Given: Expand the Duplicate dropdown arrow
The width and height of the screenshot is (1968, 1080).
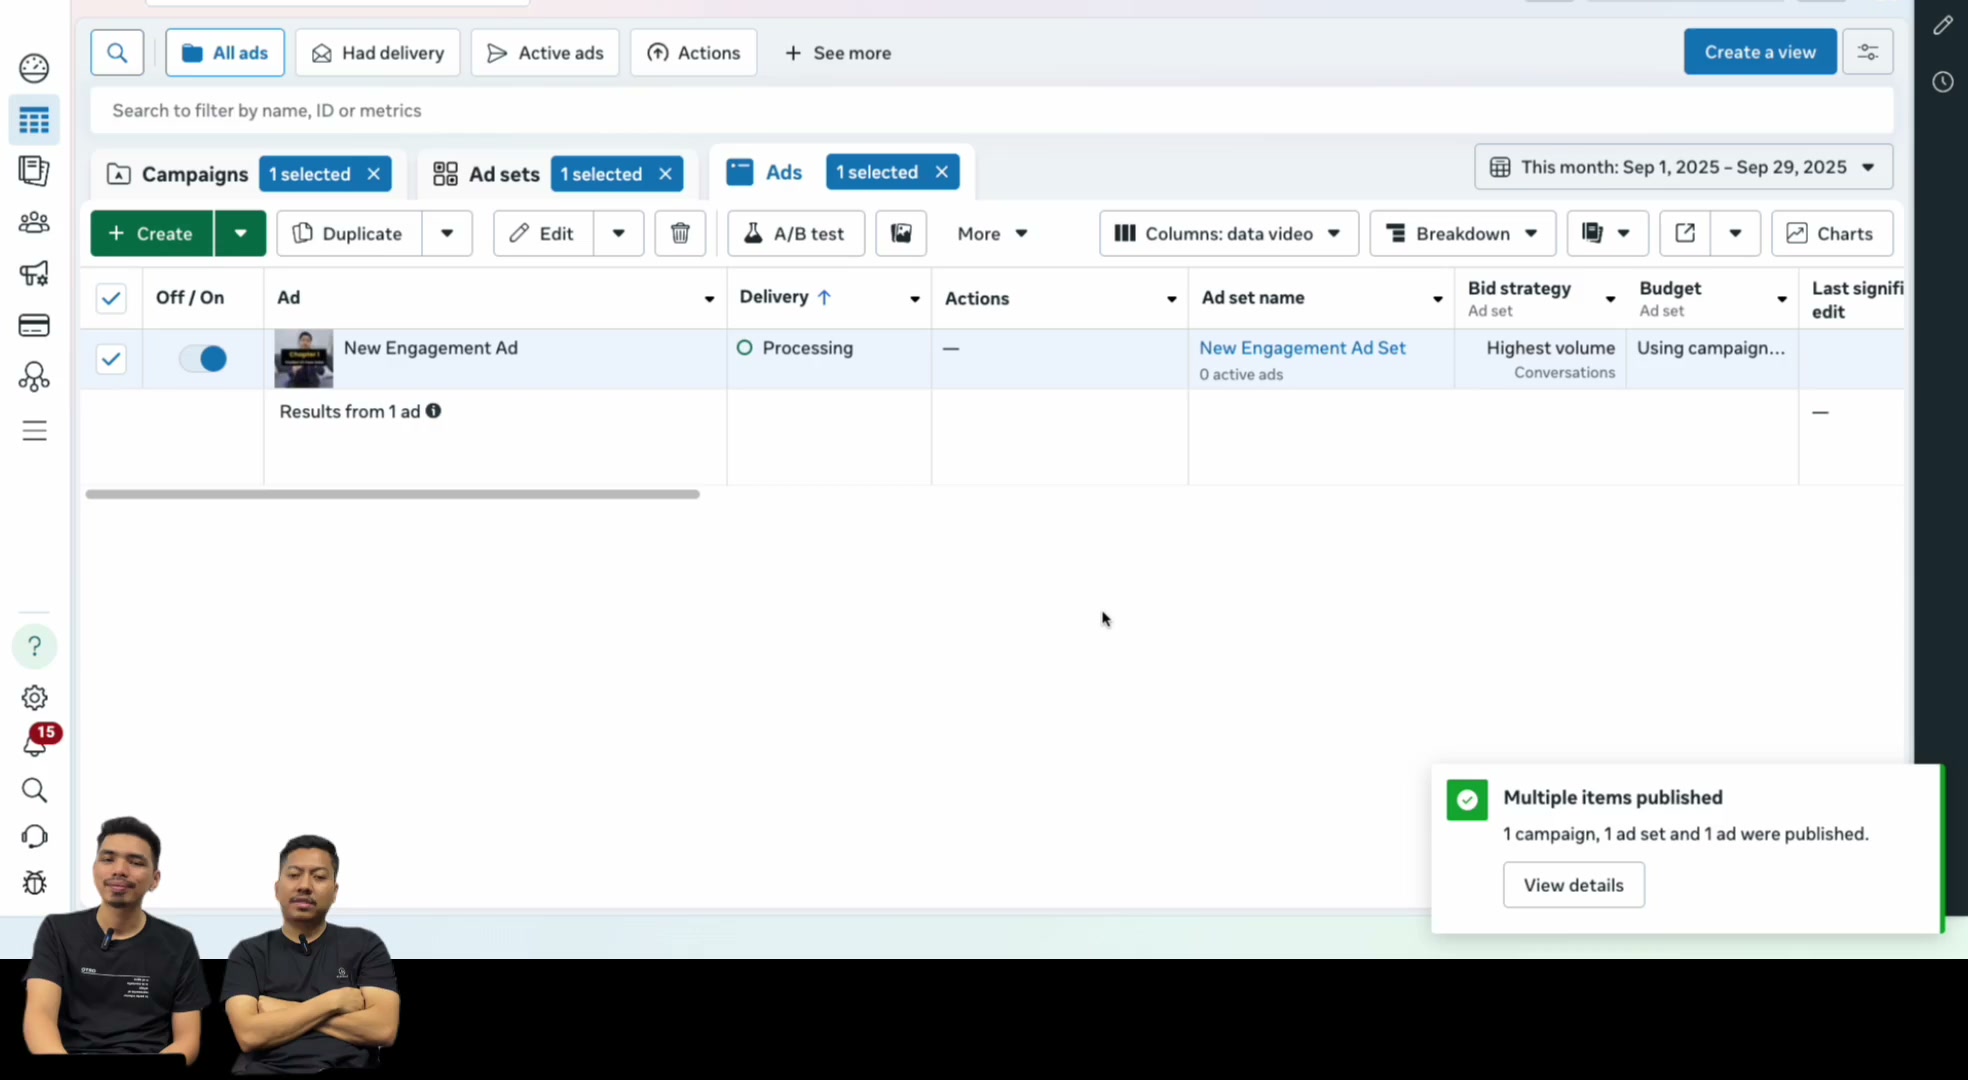Looking at the screenshot, I should [447, 234].
